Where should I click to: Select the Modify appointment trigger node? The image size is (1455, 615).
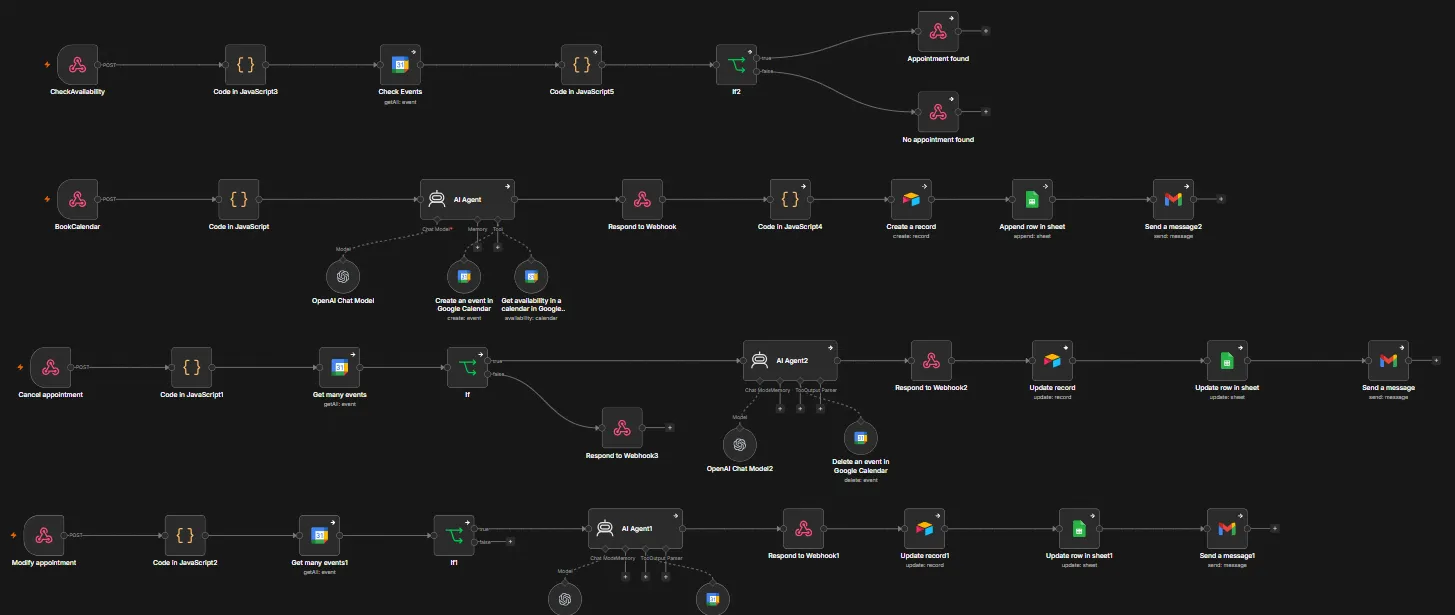click(x=44, y=536)
